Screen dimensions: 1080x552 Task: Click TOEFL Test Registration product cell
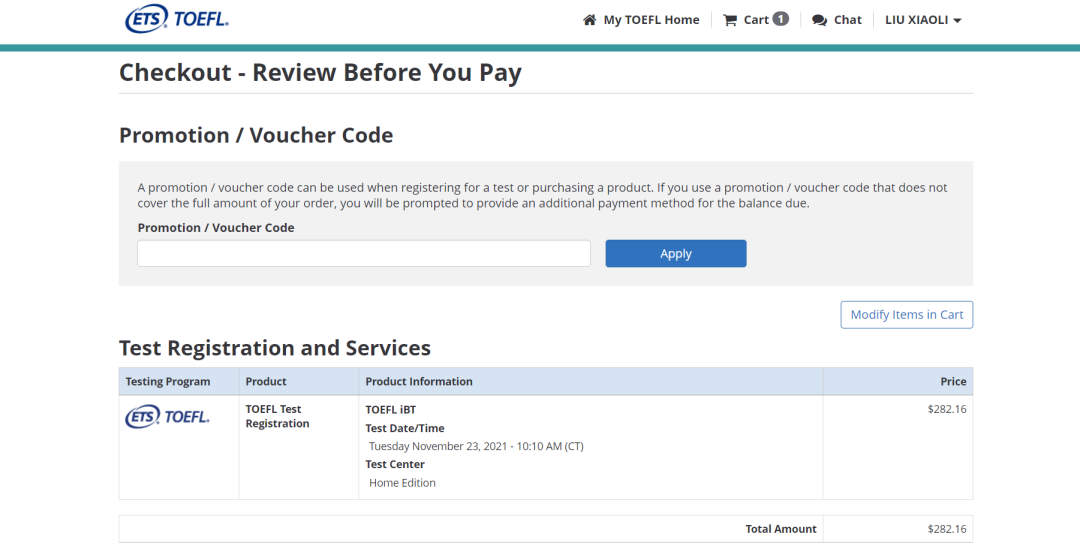click(278, 416)
